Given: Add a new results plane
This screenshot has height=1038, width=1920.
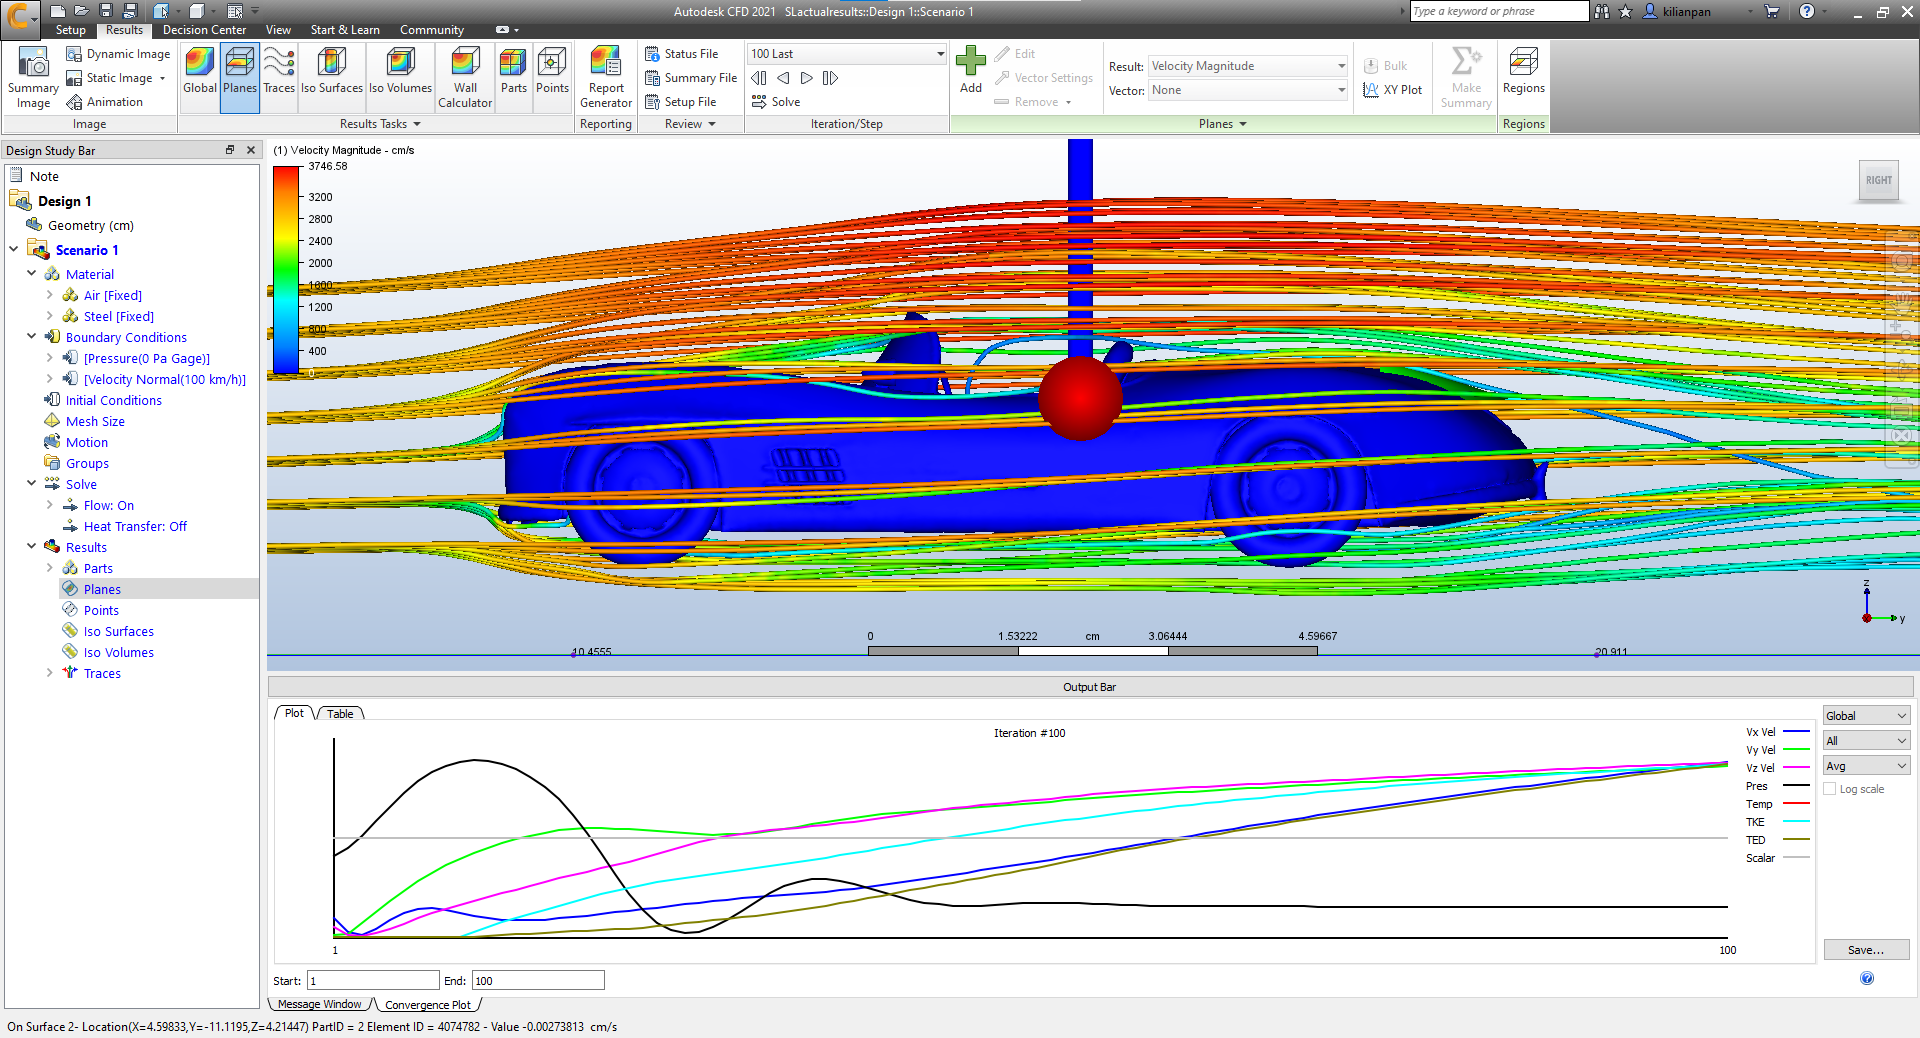Looking at the screenshot, I should 971,71.
